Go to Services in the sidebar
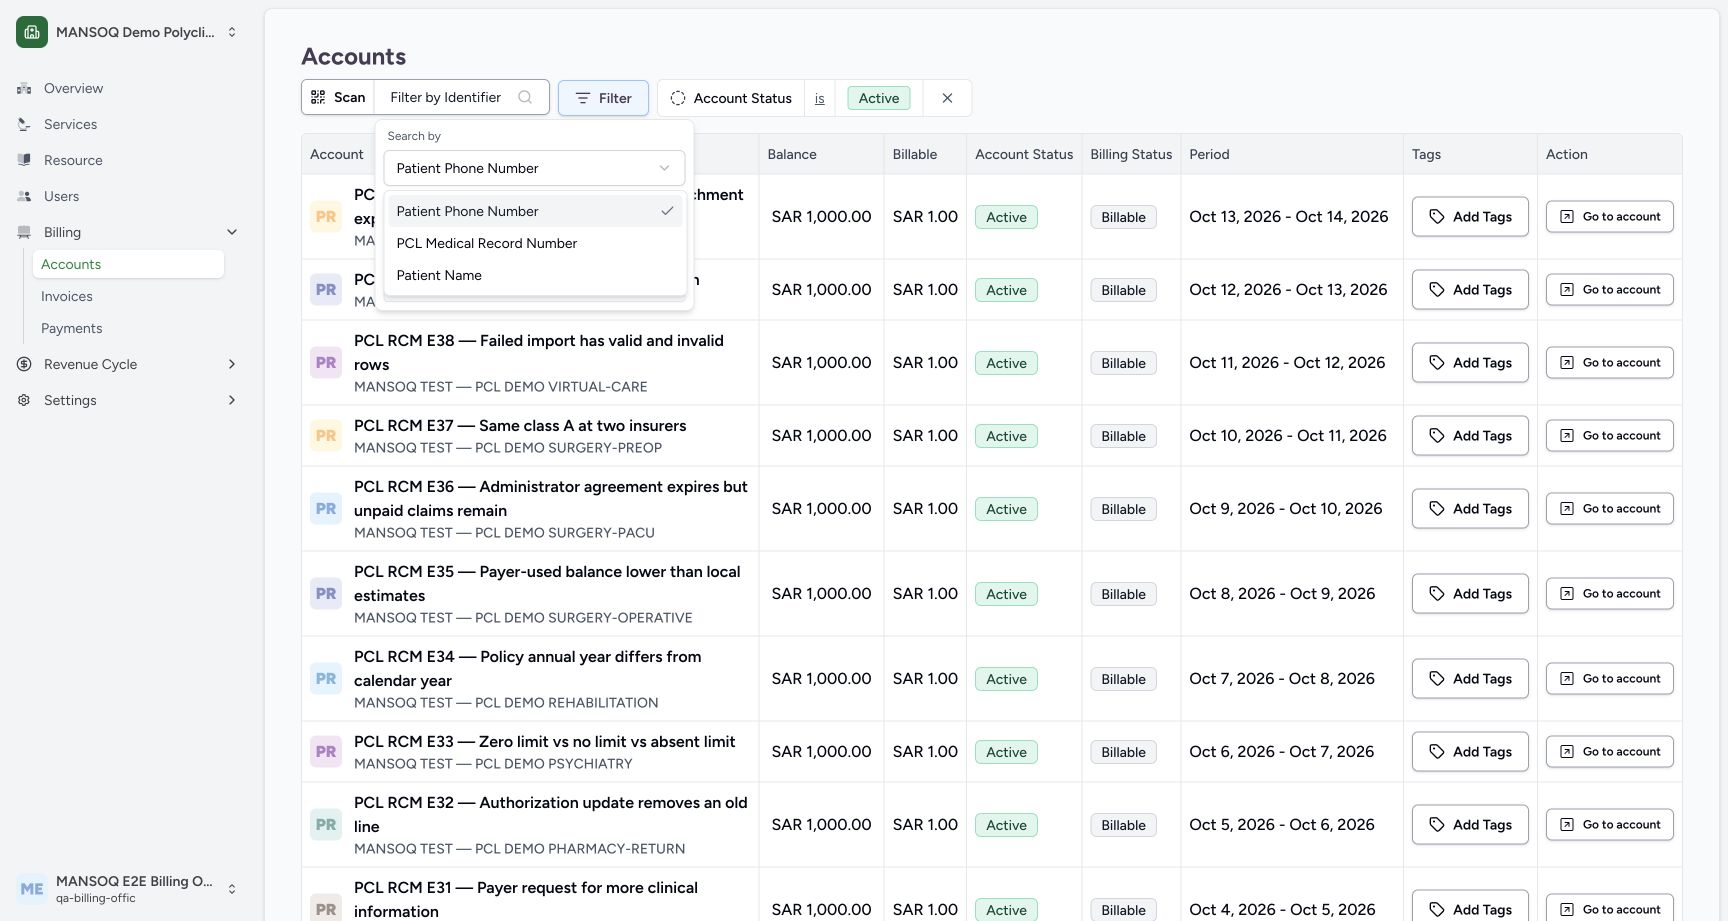The width and height of the screenshot is (1728, 921). [x=70, y=124]
